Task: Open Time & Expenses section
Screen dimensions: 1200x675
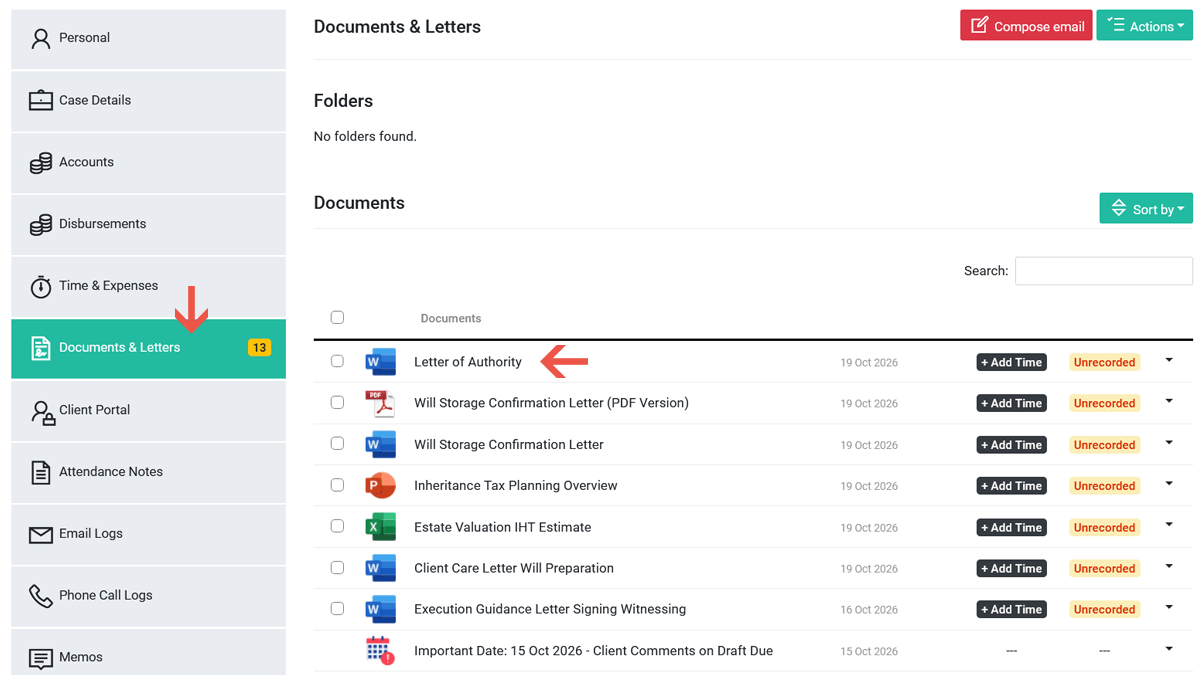Action: click(x=148, y=286)
